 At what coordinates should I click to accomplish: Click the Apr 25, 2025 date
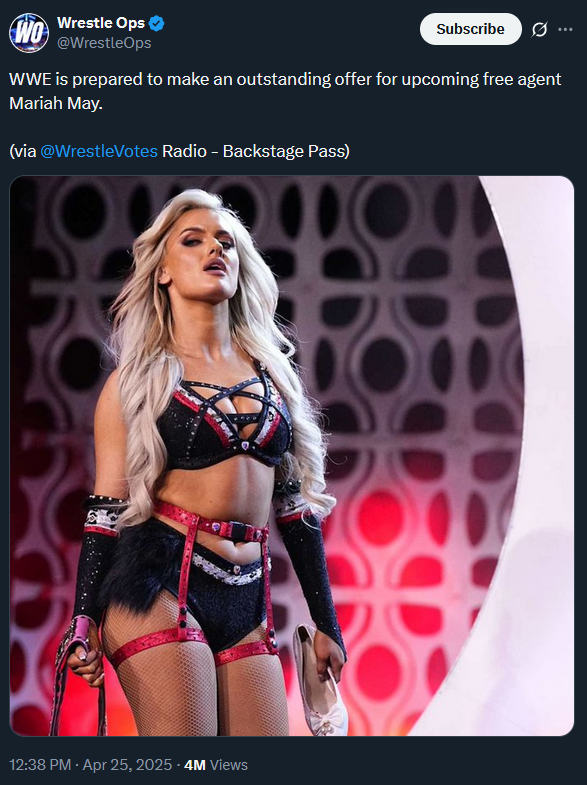click(x=127, y=765)
